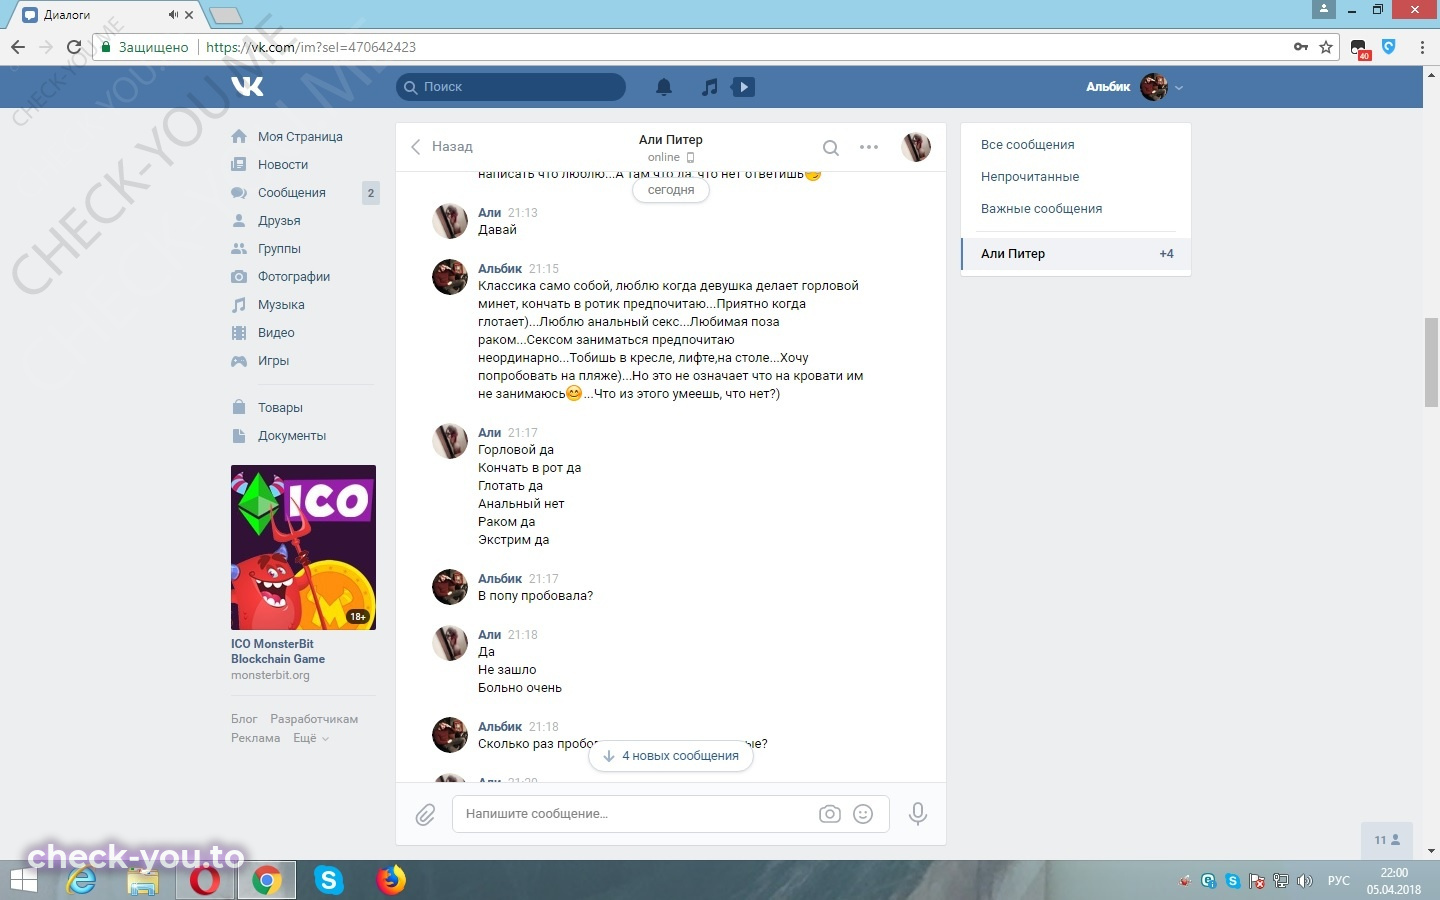Open Али Питер name in chat header
Screen dimensions: 1440x900
[671, 140]
